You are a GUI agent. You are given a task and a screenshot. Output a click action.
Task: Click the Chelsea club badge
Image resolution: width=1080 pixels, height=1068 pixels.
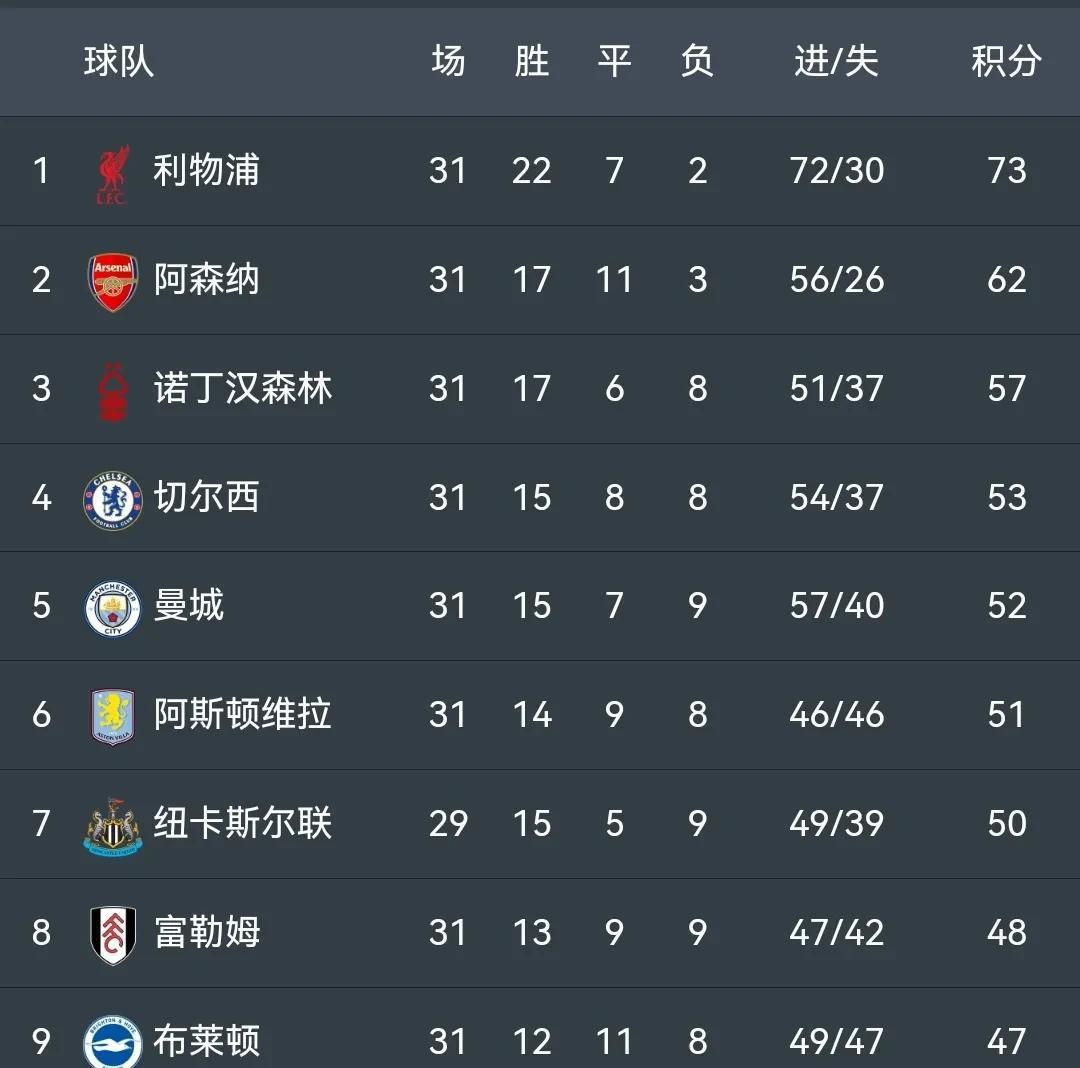[112, 499]
